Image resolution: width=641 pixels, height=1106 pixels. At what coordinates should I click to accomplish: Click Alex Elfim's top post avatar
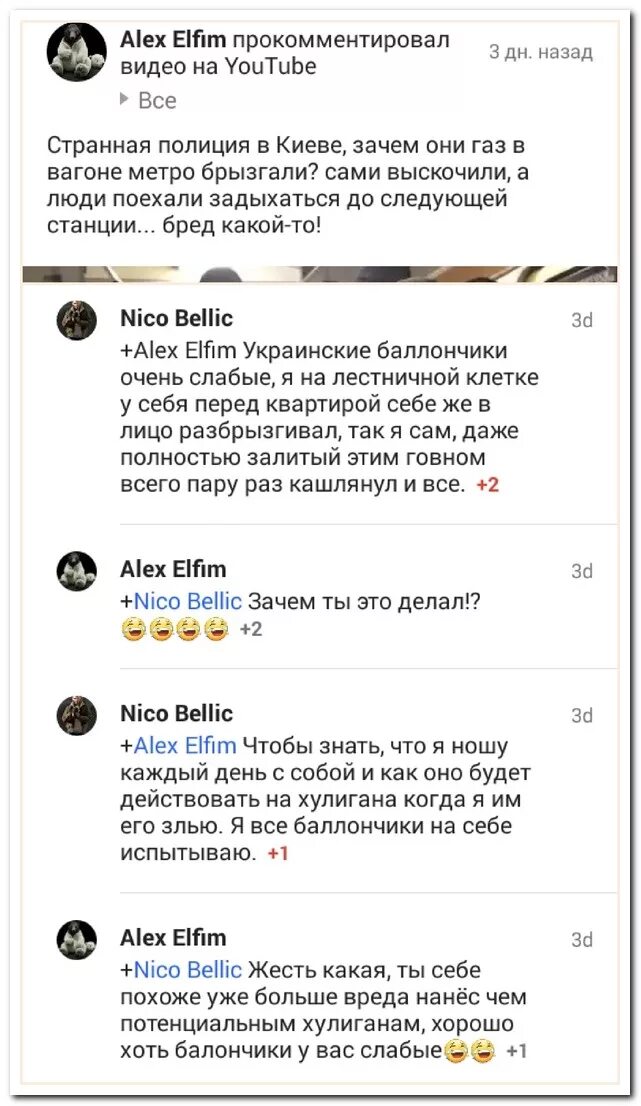coord(76,52)
